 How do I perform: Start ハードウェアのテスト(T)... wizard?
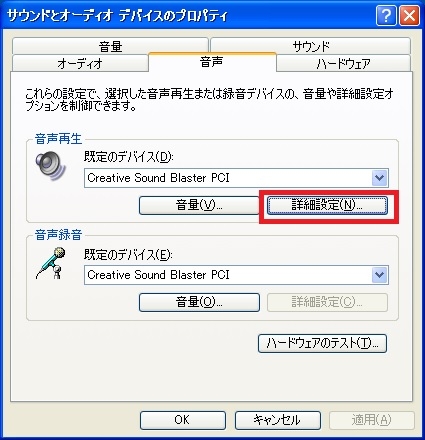click(322, 343)
